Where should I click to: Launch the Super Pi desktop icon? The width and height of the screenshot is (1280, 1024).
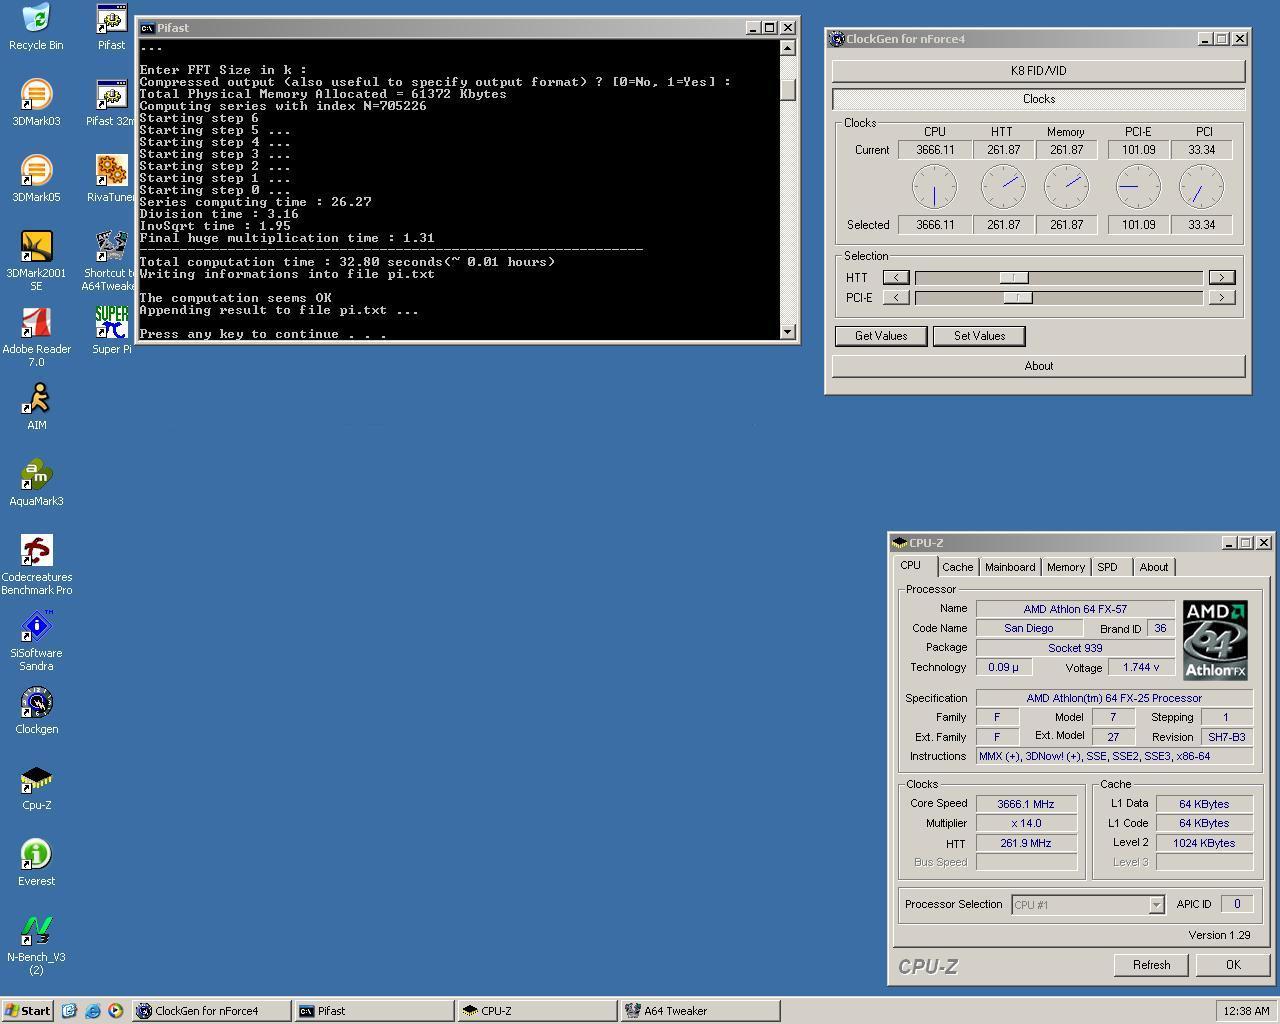tap(111, 331)
